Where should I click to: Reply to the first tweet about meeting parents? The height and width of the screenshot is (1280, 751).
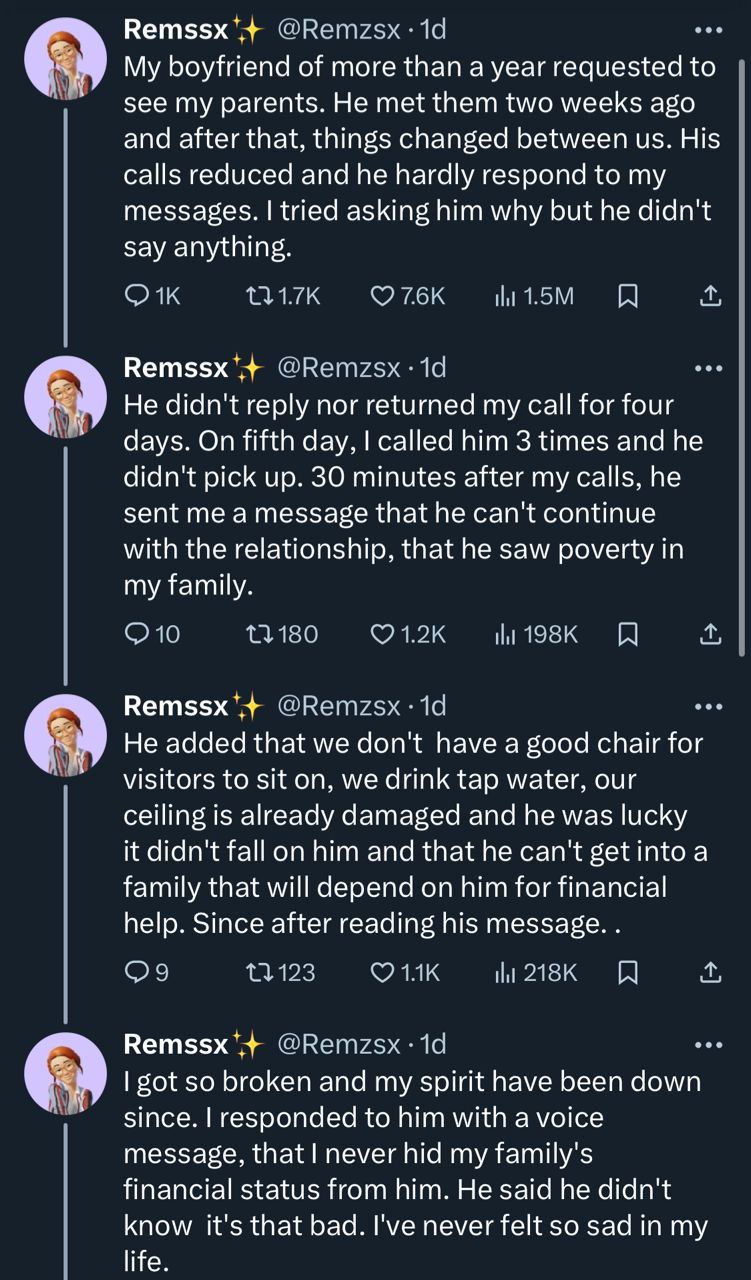139,296
